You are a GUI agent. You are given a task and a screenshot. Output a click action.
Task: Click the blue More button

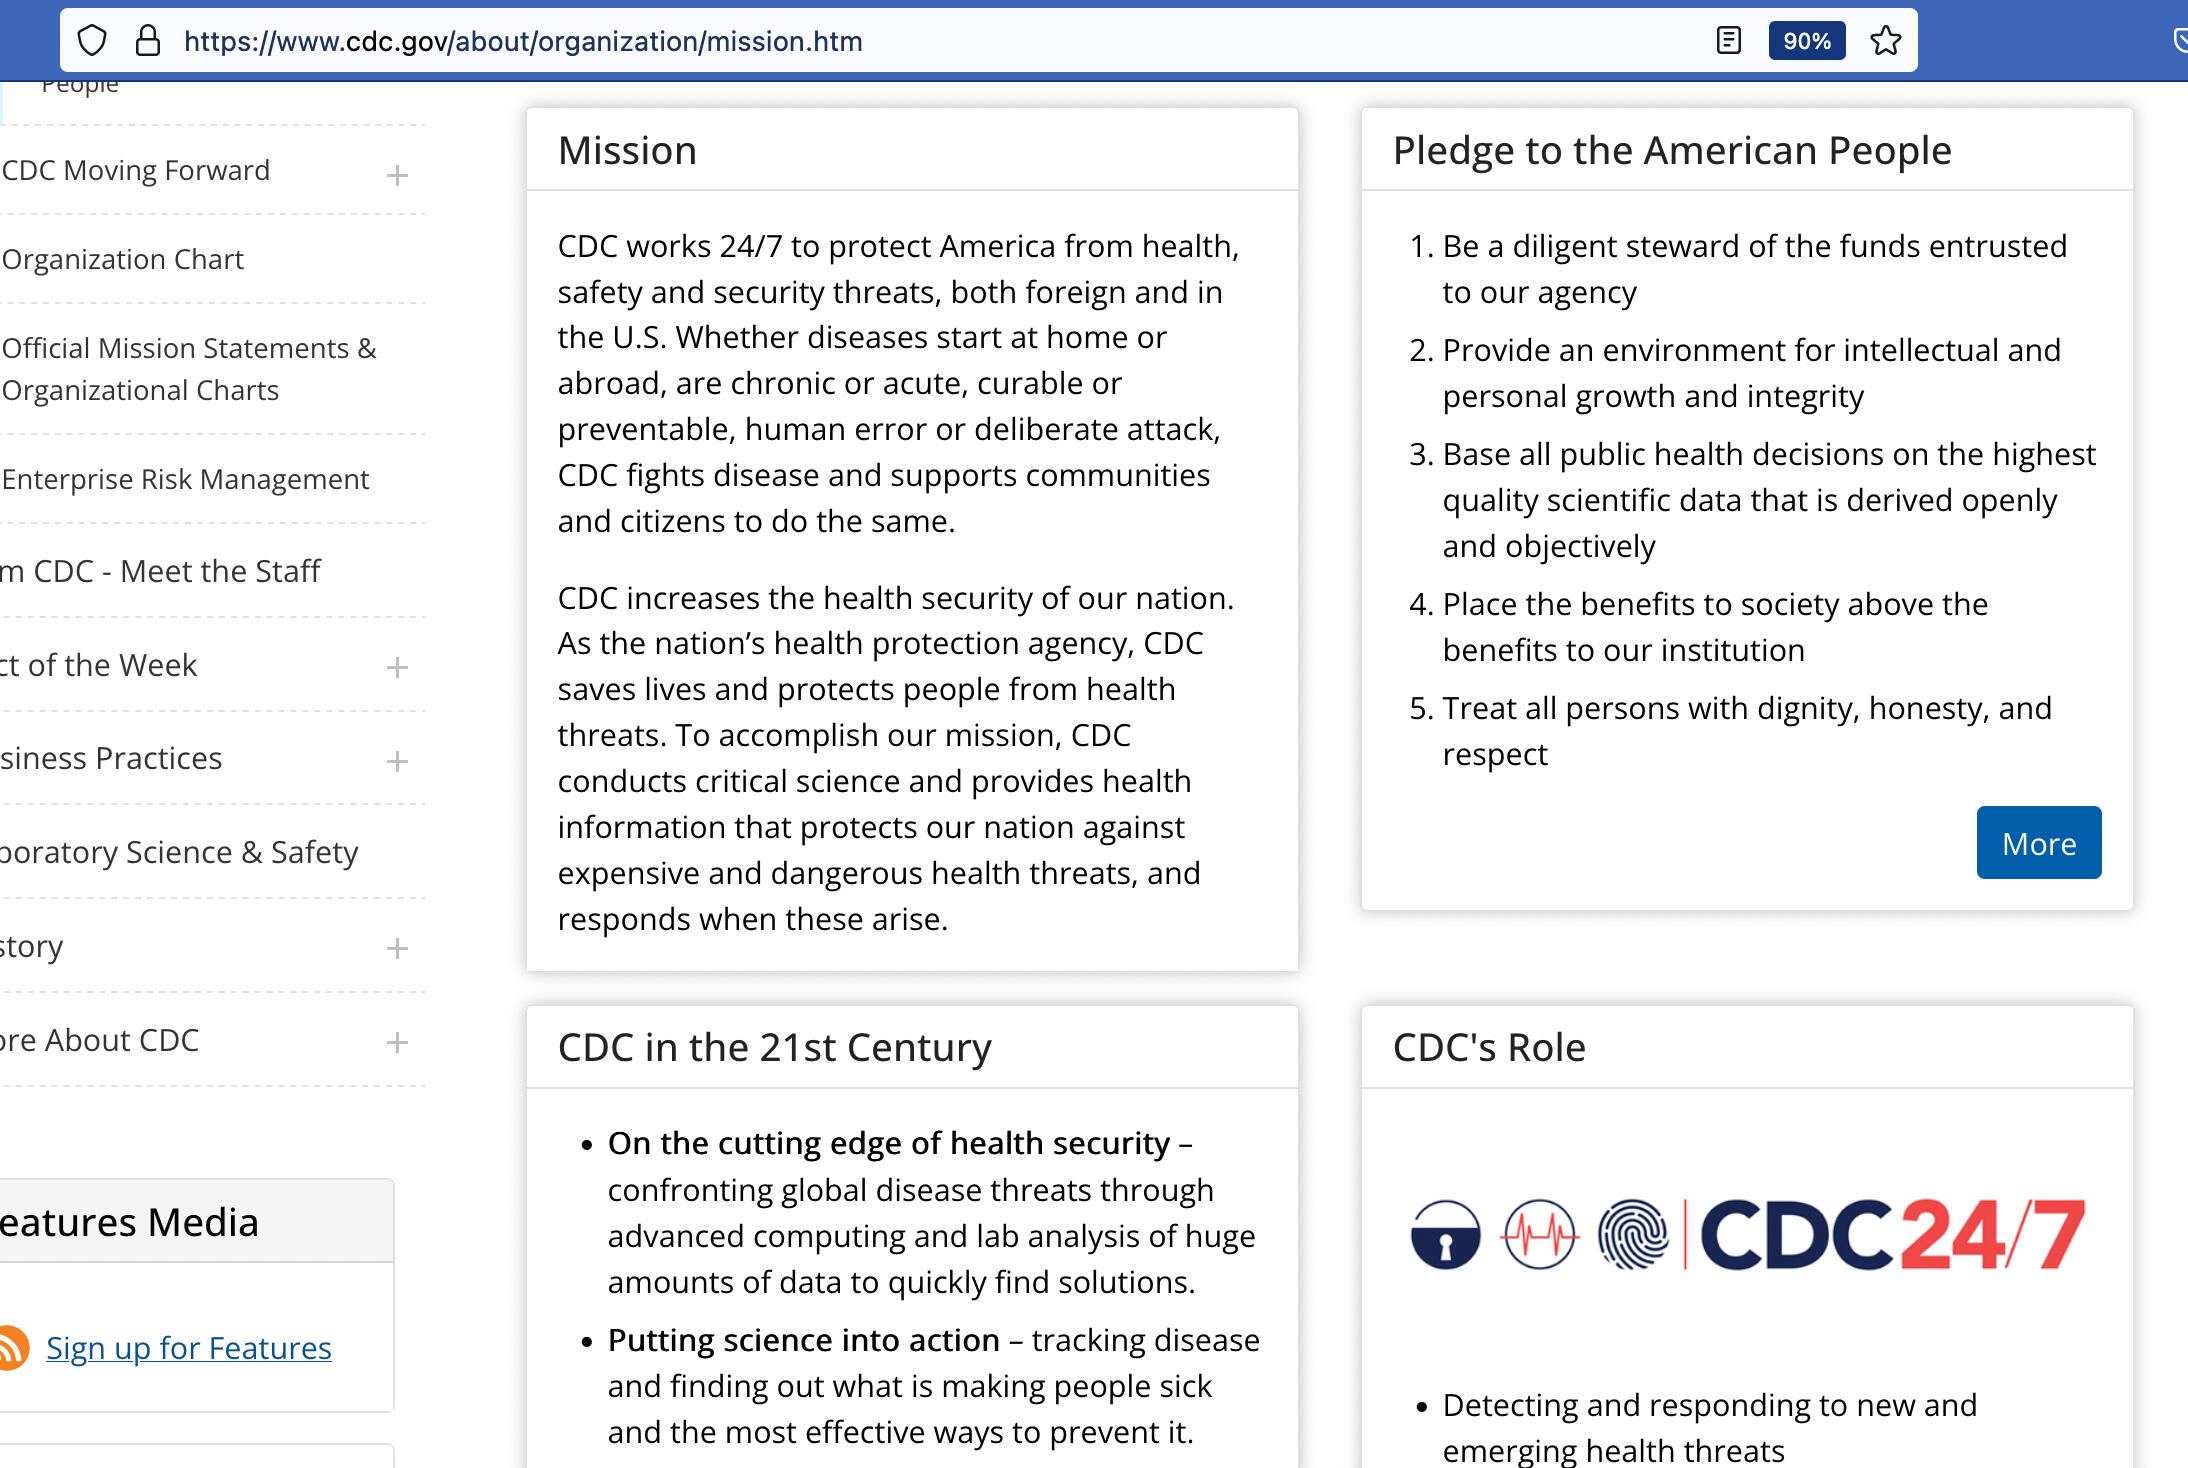[2038, 843]
